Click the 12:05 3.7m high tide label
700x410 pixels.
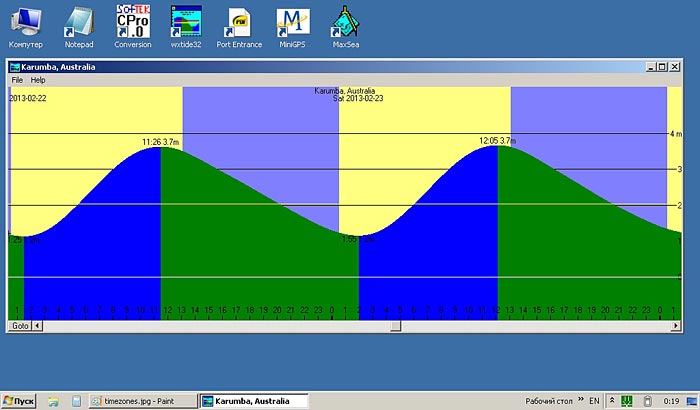(497, 141)
